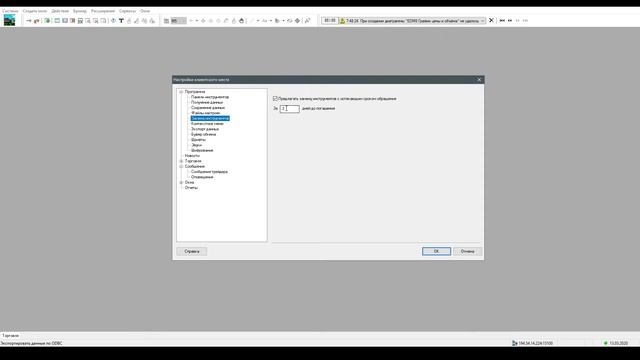Image resolution: width=640 pixels, height=360 pixels.
Task: Open the Создать окно menu
Action: coord(35,11)
